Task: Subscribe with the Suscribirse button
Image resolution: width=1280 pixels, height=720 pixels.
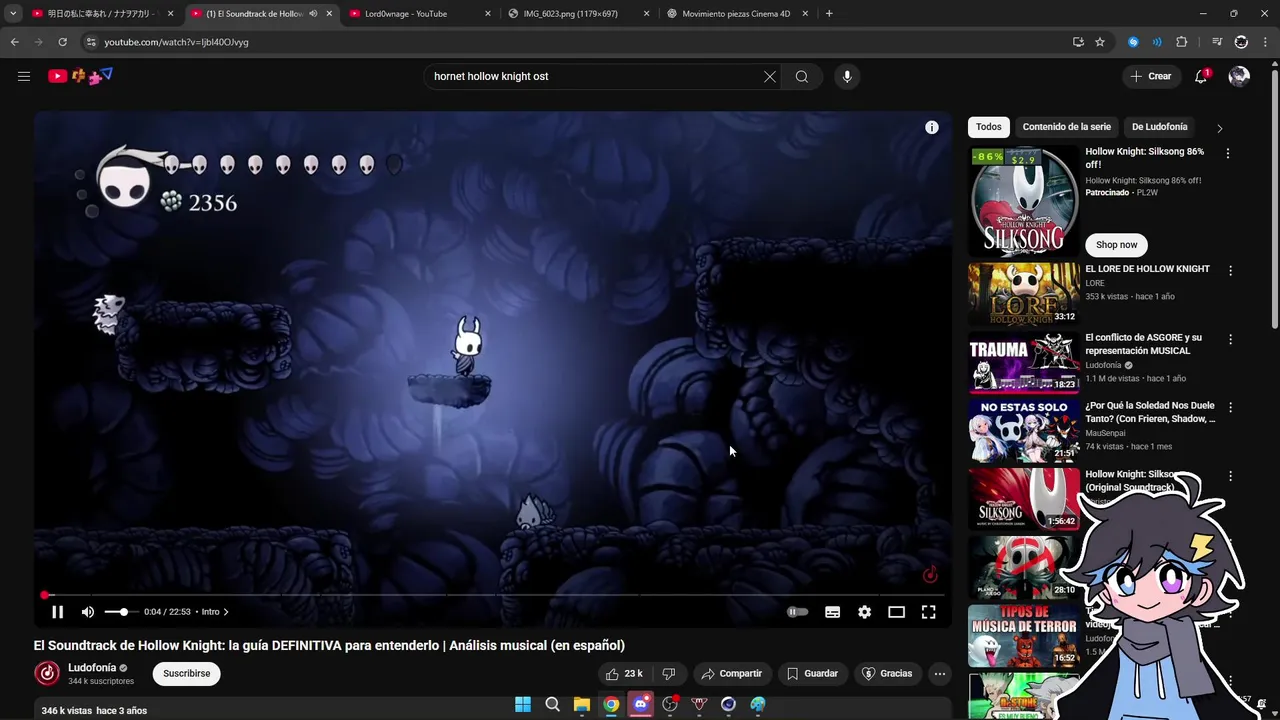Action: (187, 674)
